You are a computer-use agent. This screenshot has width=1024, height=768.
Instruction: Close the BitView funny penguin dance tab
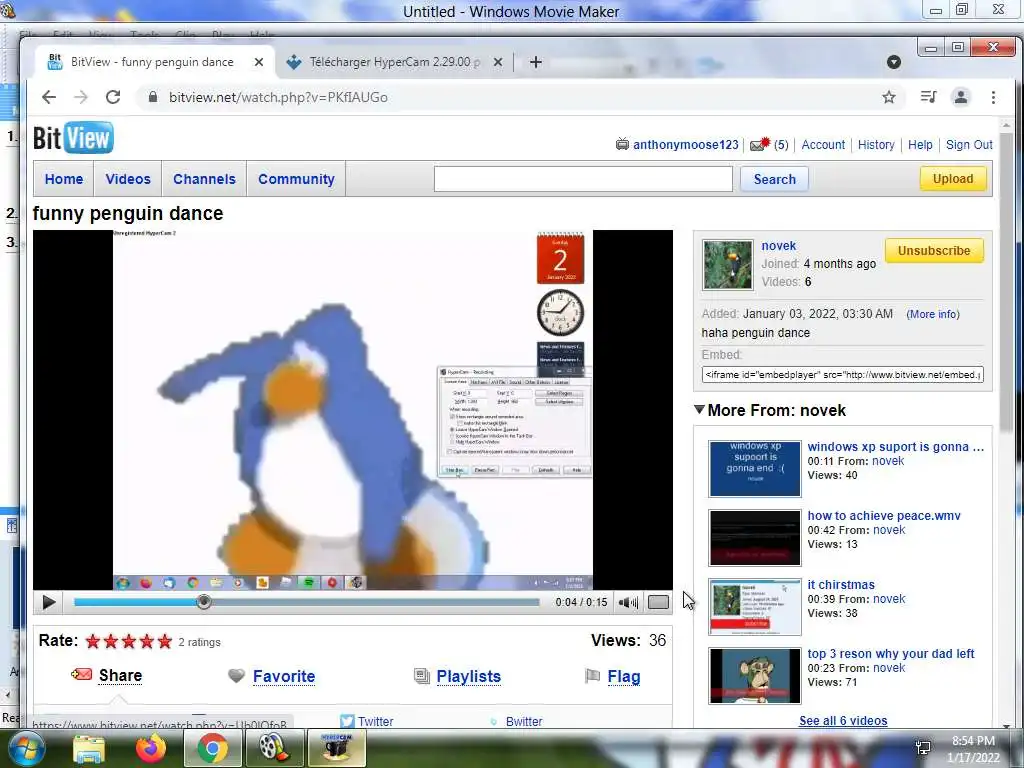259,62
